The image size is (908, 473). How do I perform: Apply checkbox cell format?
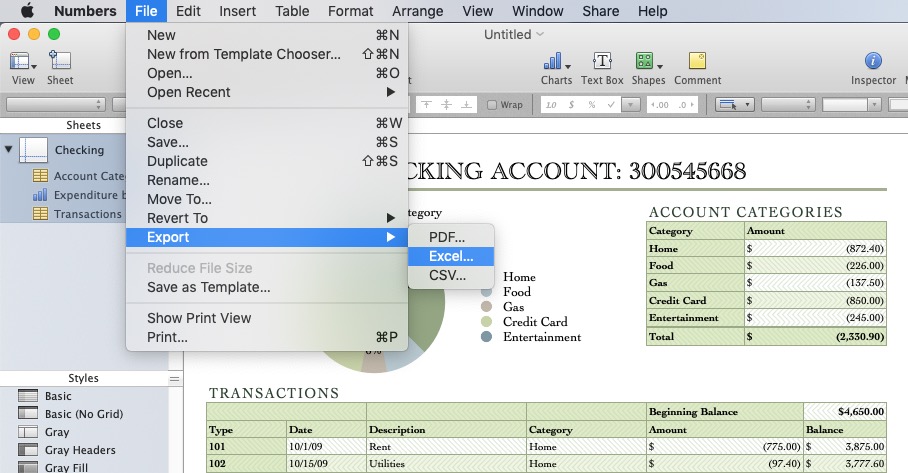coord(610,105)
